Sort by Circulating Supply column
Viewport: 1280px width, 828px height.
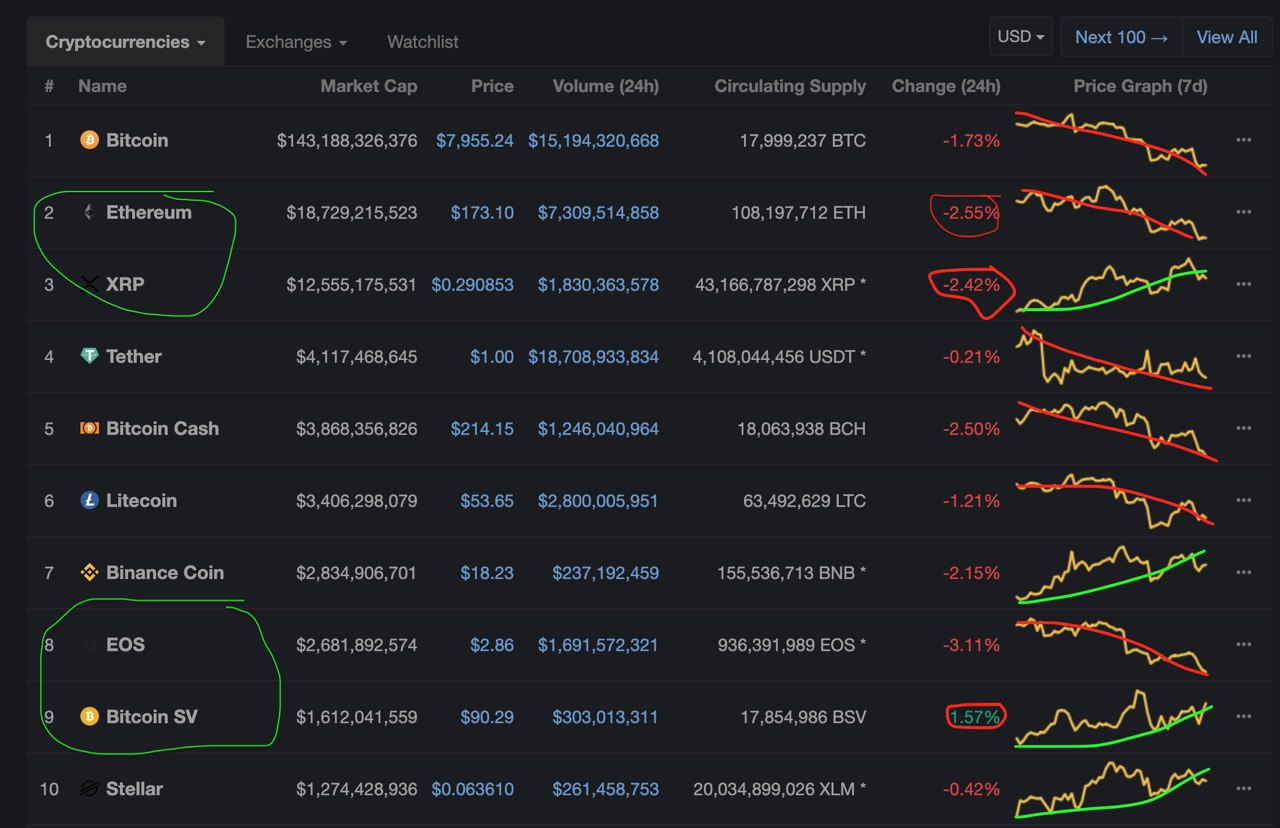click(790, 86)
